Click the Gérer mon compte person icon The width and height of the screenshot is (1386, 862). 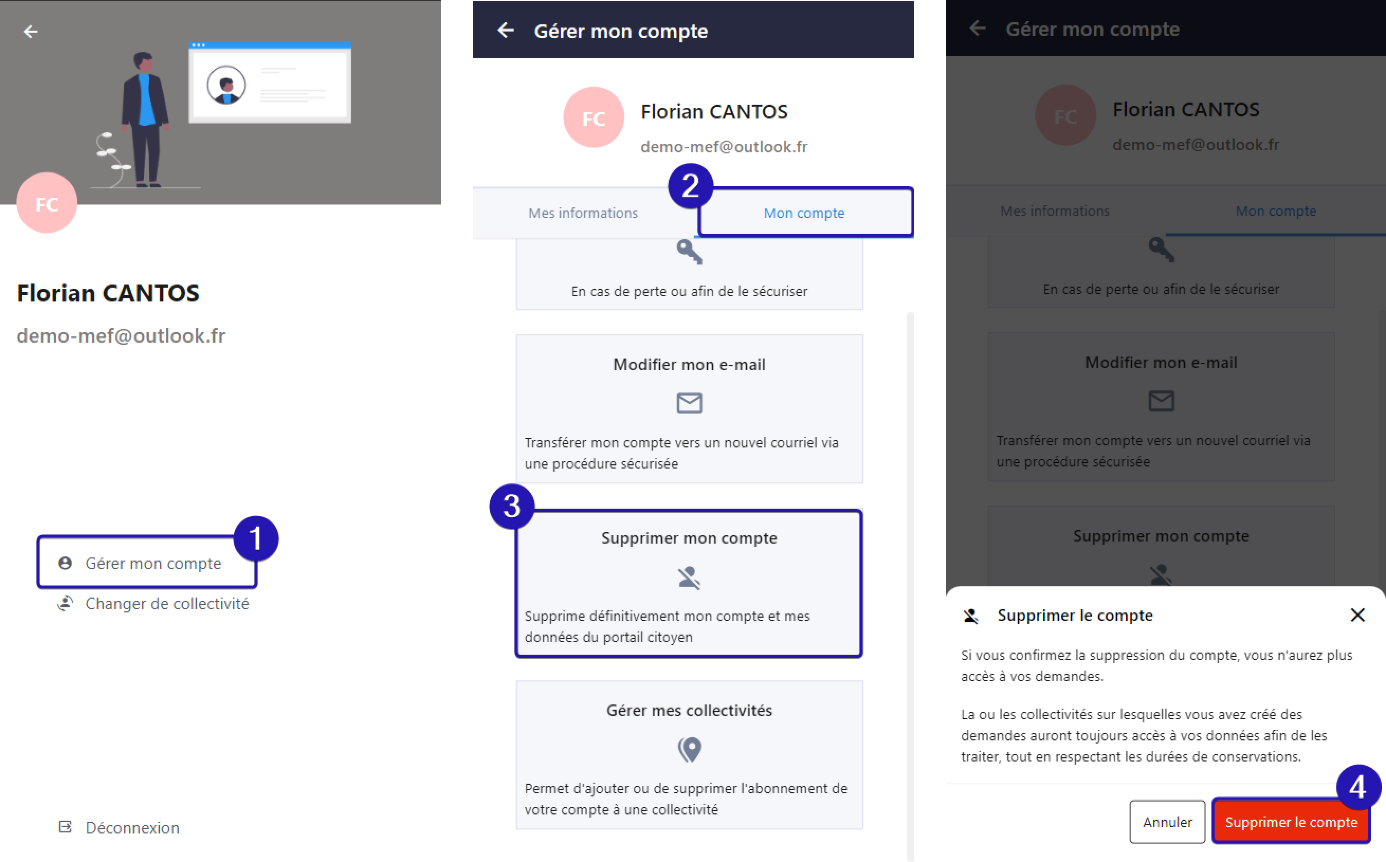(x=66, y=564)
